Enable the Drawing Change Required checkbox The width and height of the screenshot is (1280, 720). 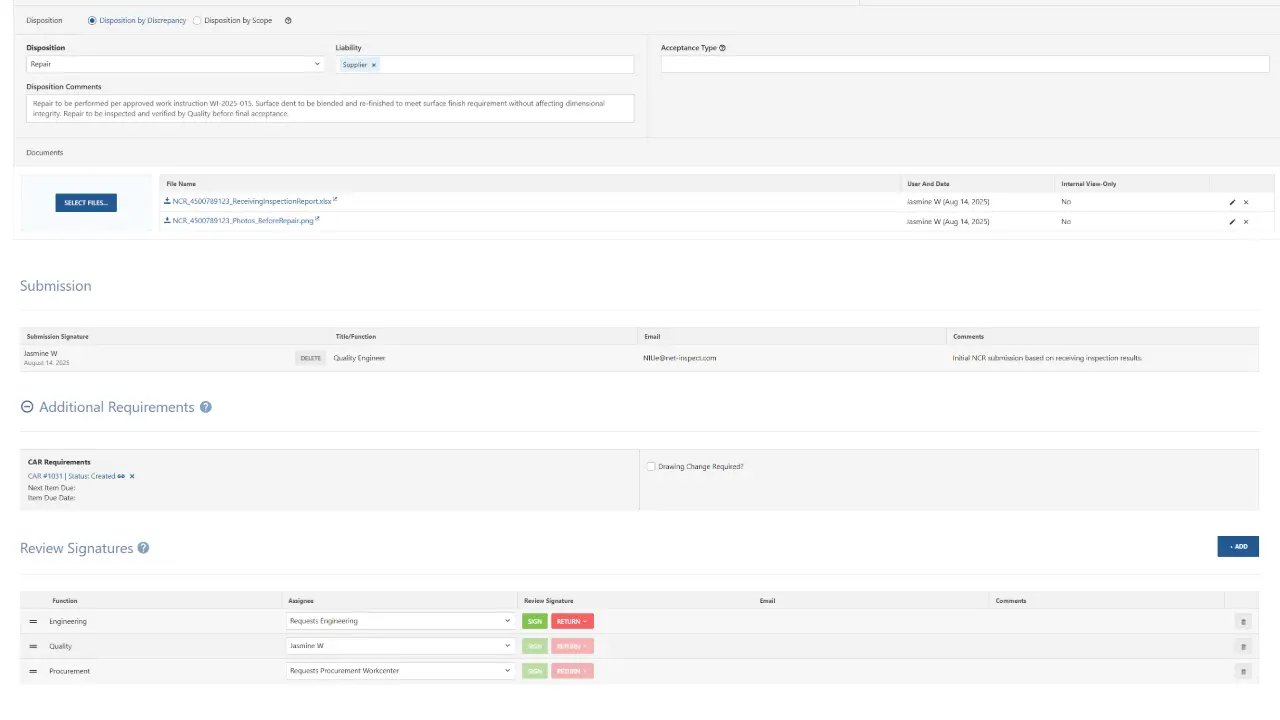coord(651,466)
